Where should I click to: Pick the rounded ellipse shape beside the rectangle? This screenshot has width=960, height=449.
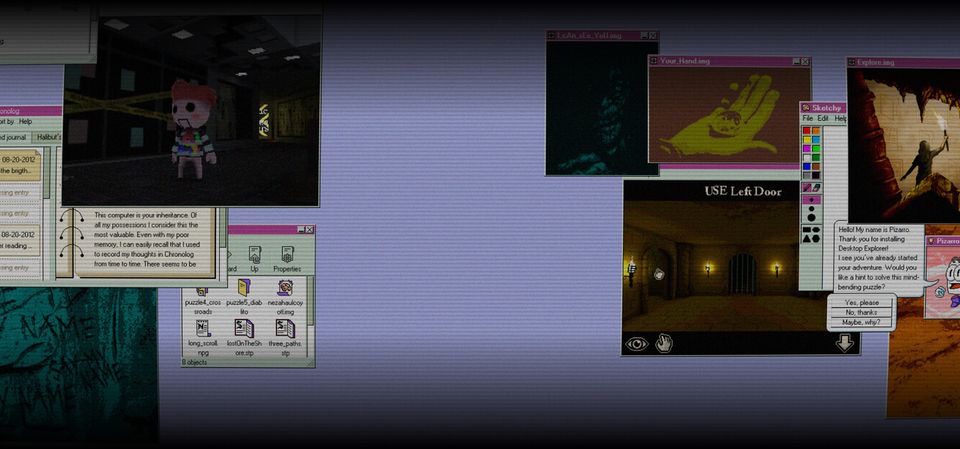[x=816, y=230]
